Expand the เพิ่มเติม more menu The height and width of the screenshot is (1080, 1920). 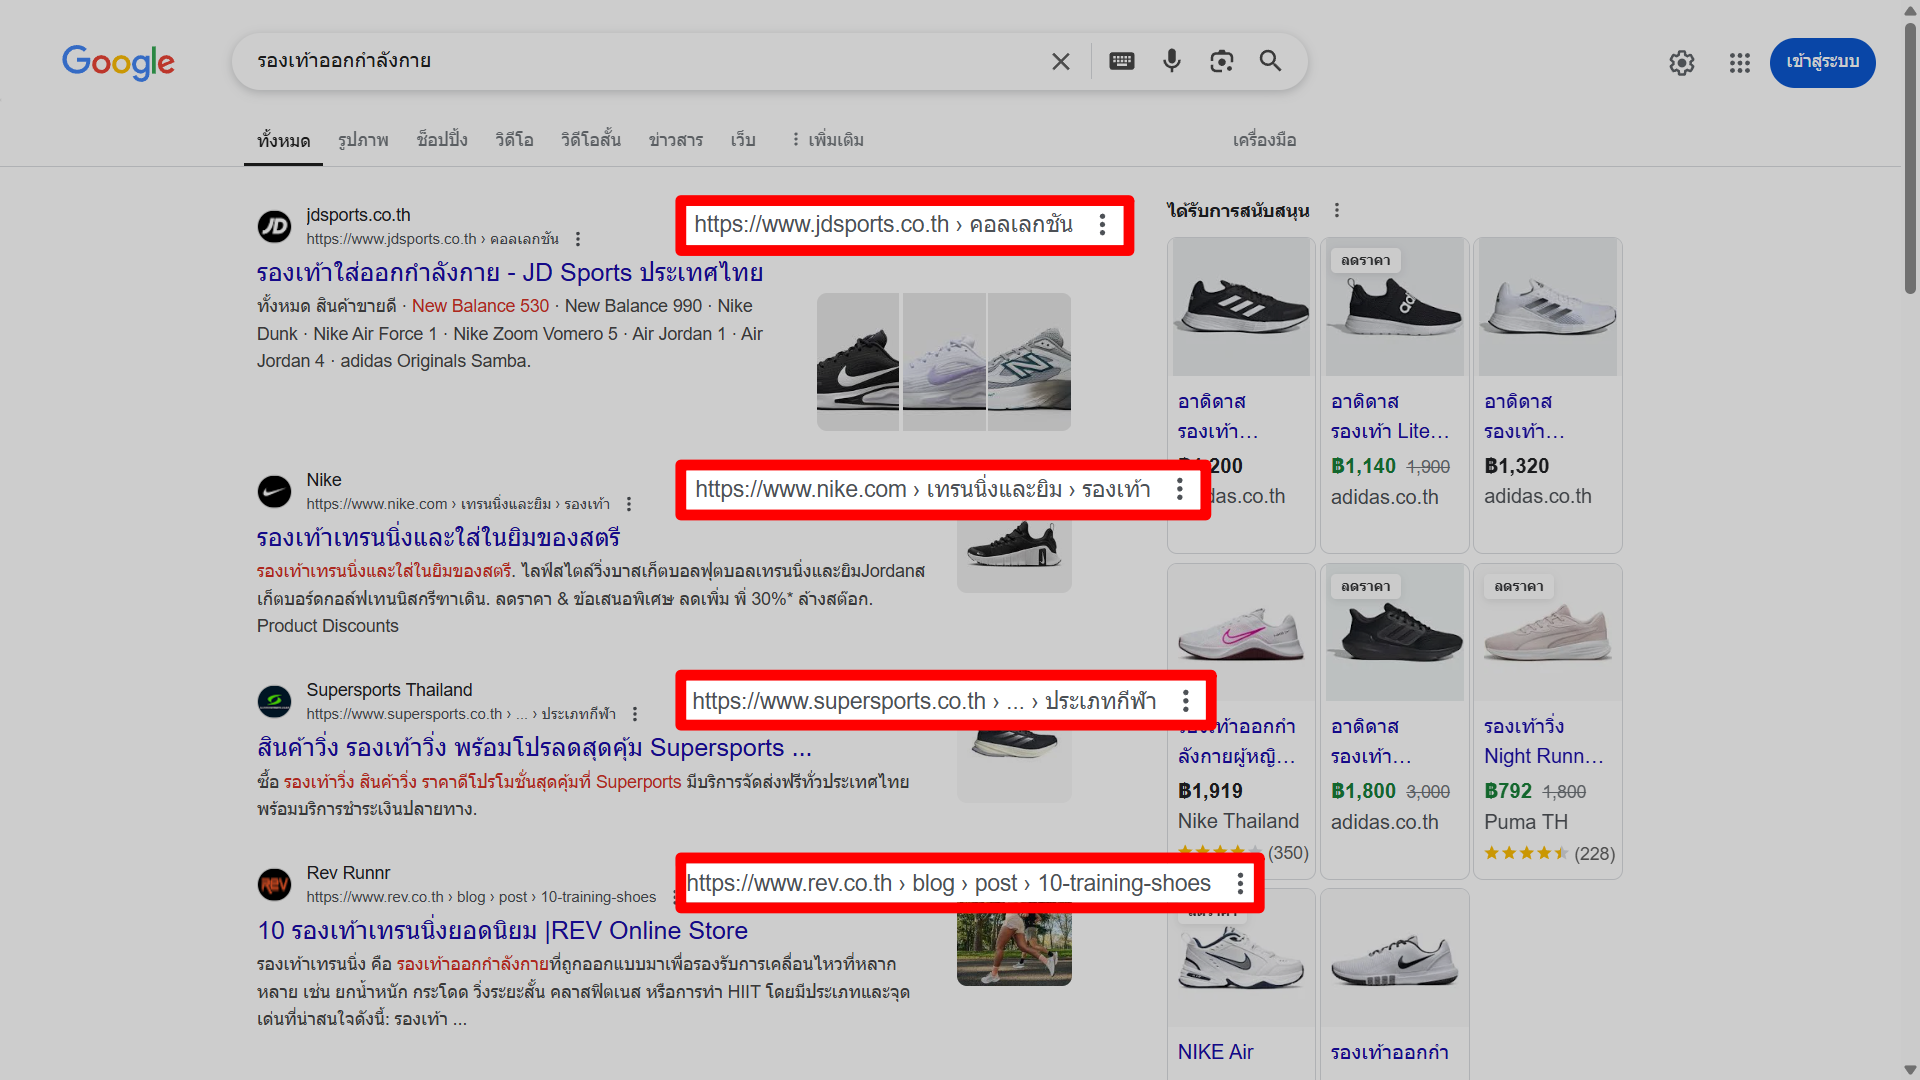pos(827,140)
